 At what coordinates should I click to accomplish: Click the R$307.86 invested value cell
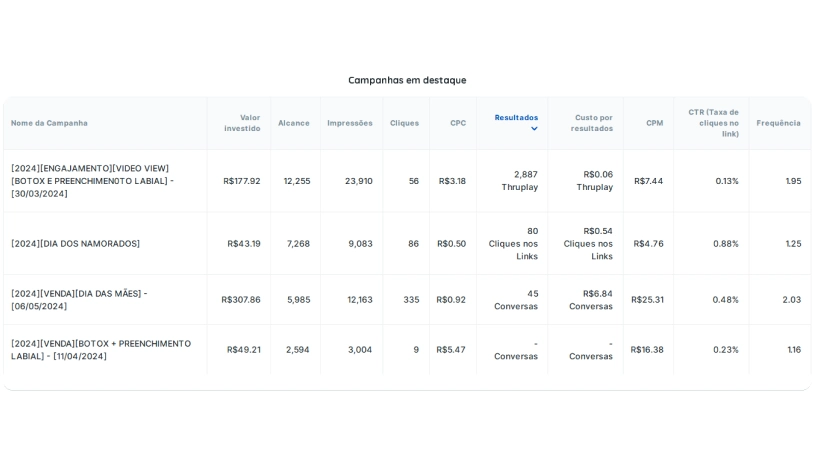pos(239,300)
